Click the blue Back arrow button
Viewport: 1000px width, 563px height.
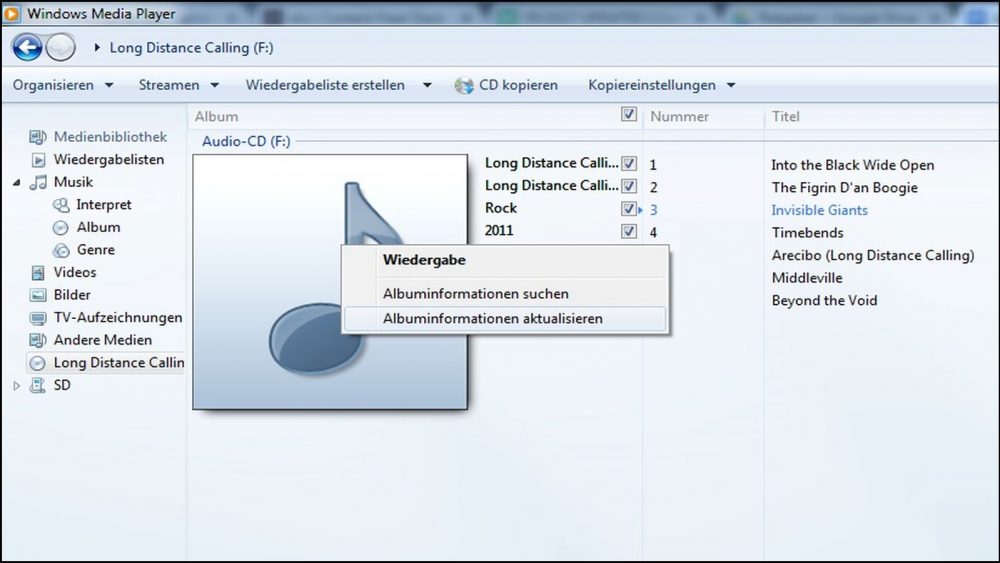(x=27, y=47)
